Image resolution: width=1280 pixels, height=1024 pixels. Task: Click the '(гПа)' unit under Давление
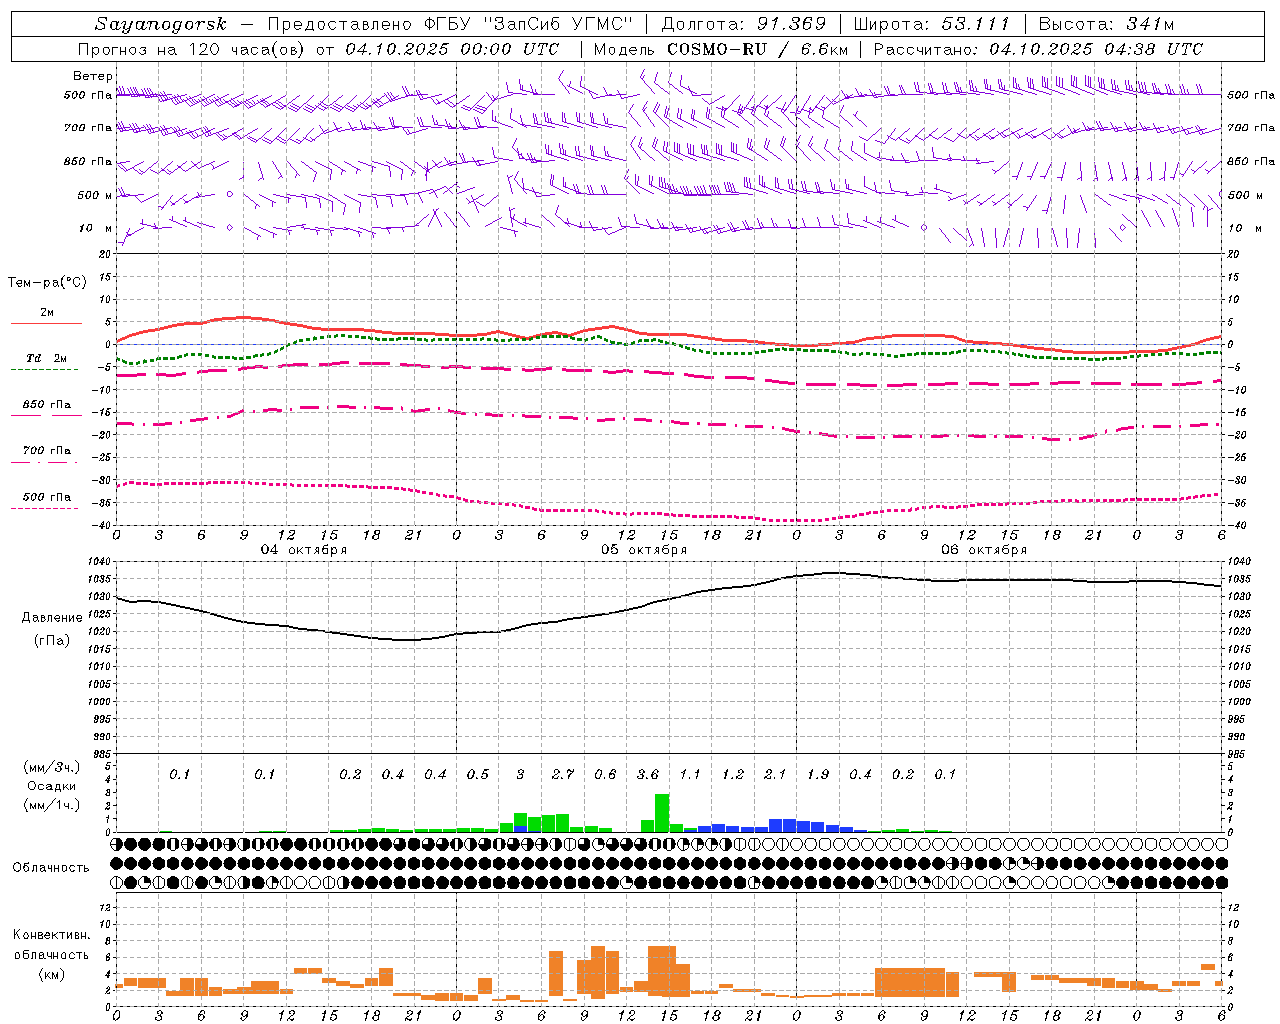pos(52,641)
